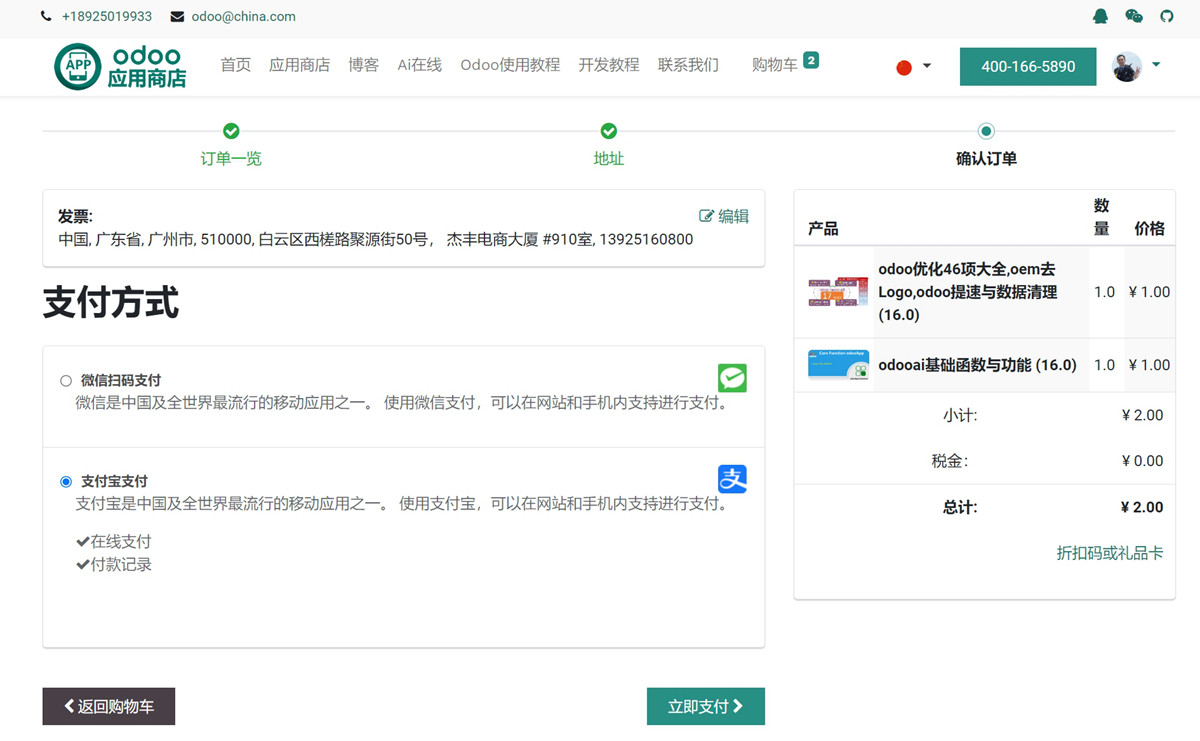
Task: Open product odooai基础函数与功能 (16.0) title
Action: pyautogui.click(x=977, y=365)
